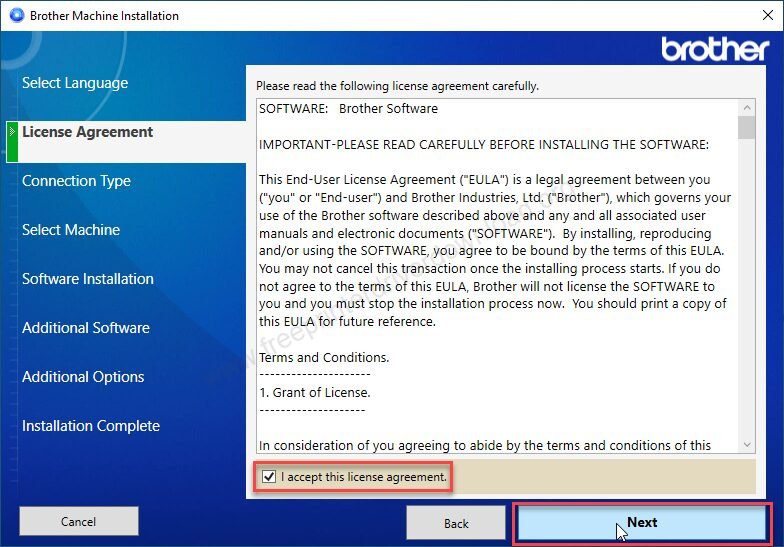Click the Next button

coord(642,523)
